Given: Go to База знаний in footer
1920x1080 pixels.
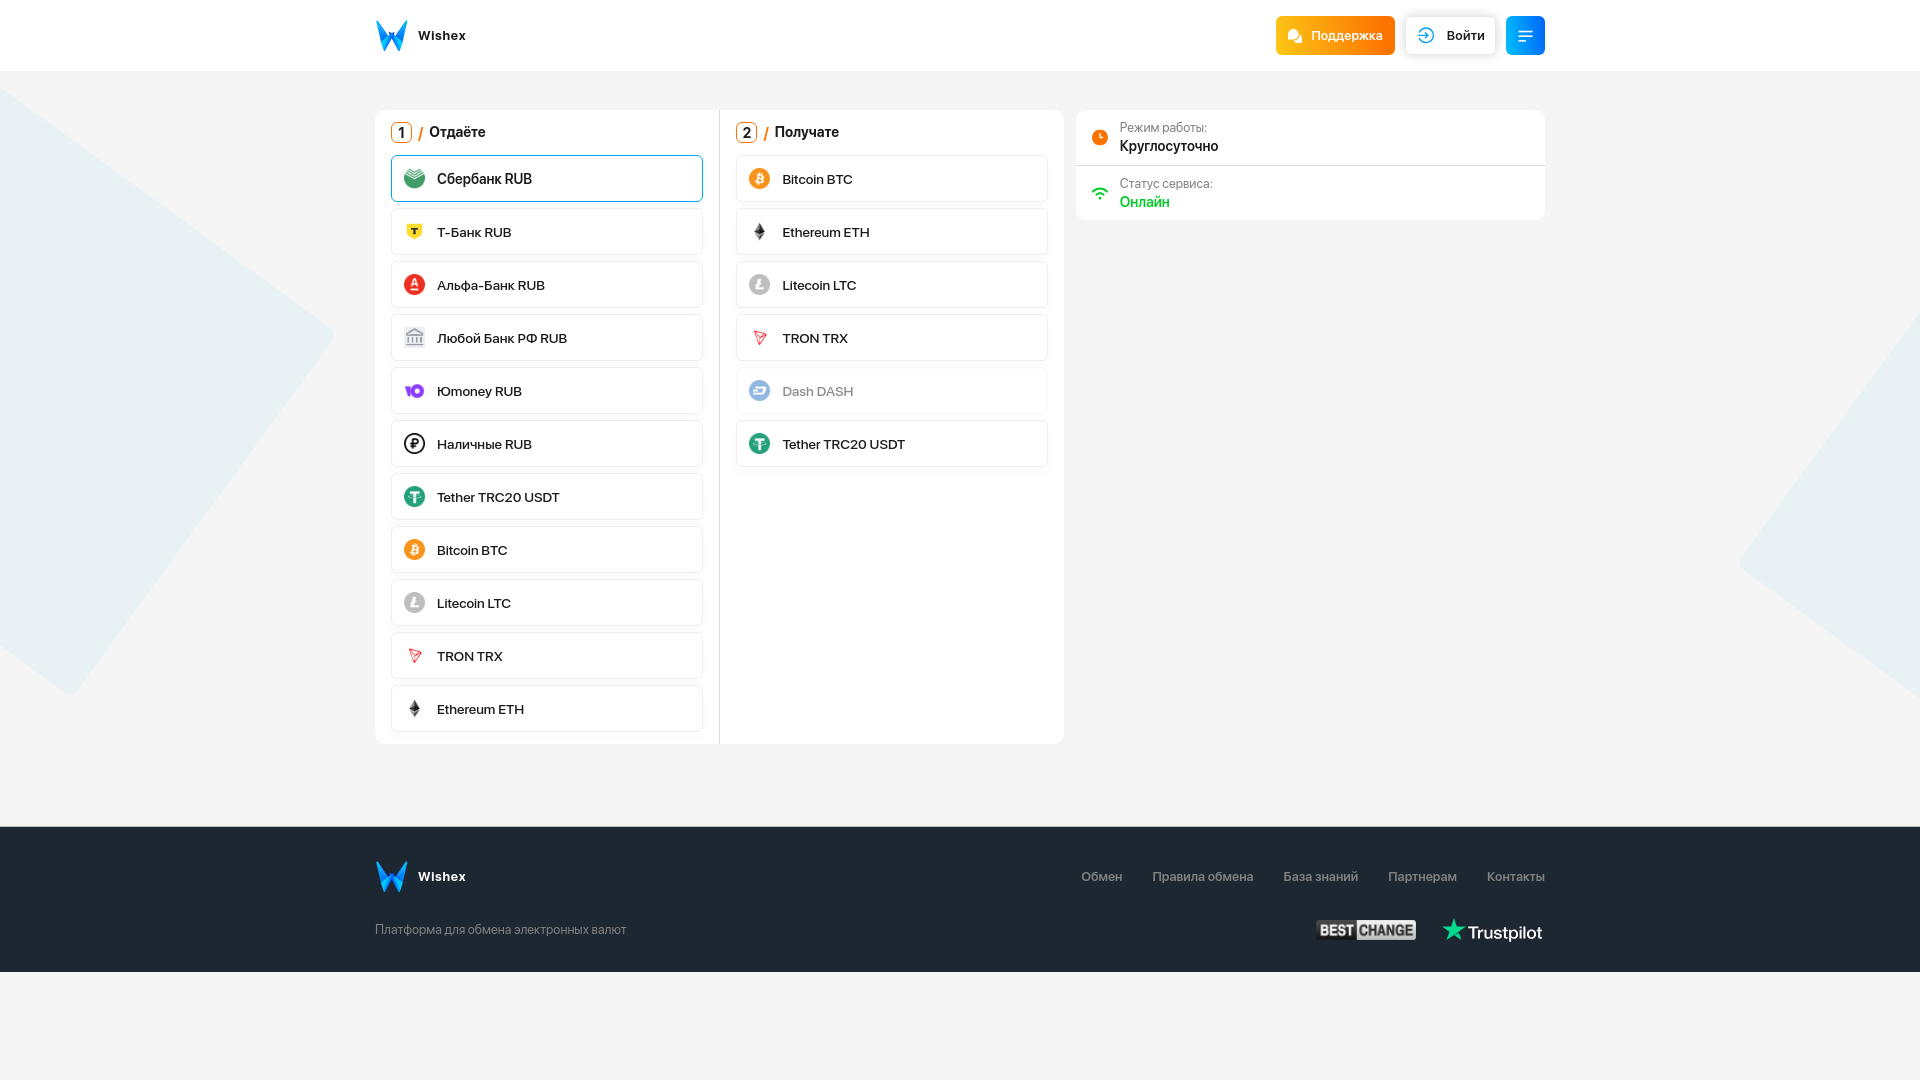Looking at the screenshot, I should pyautogui.click(x=1320, y=877).
